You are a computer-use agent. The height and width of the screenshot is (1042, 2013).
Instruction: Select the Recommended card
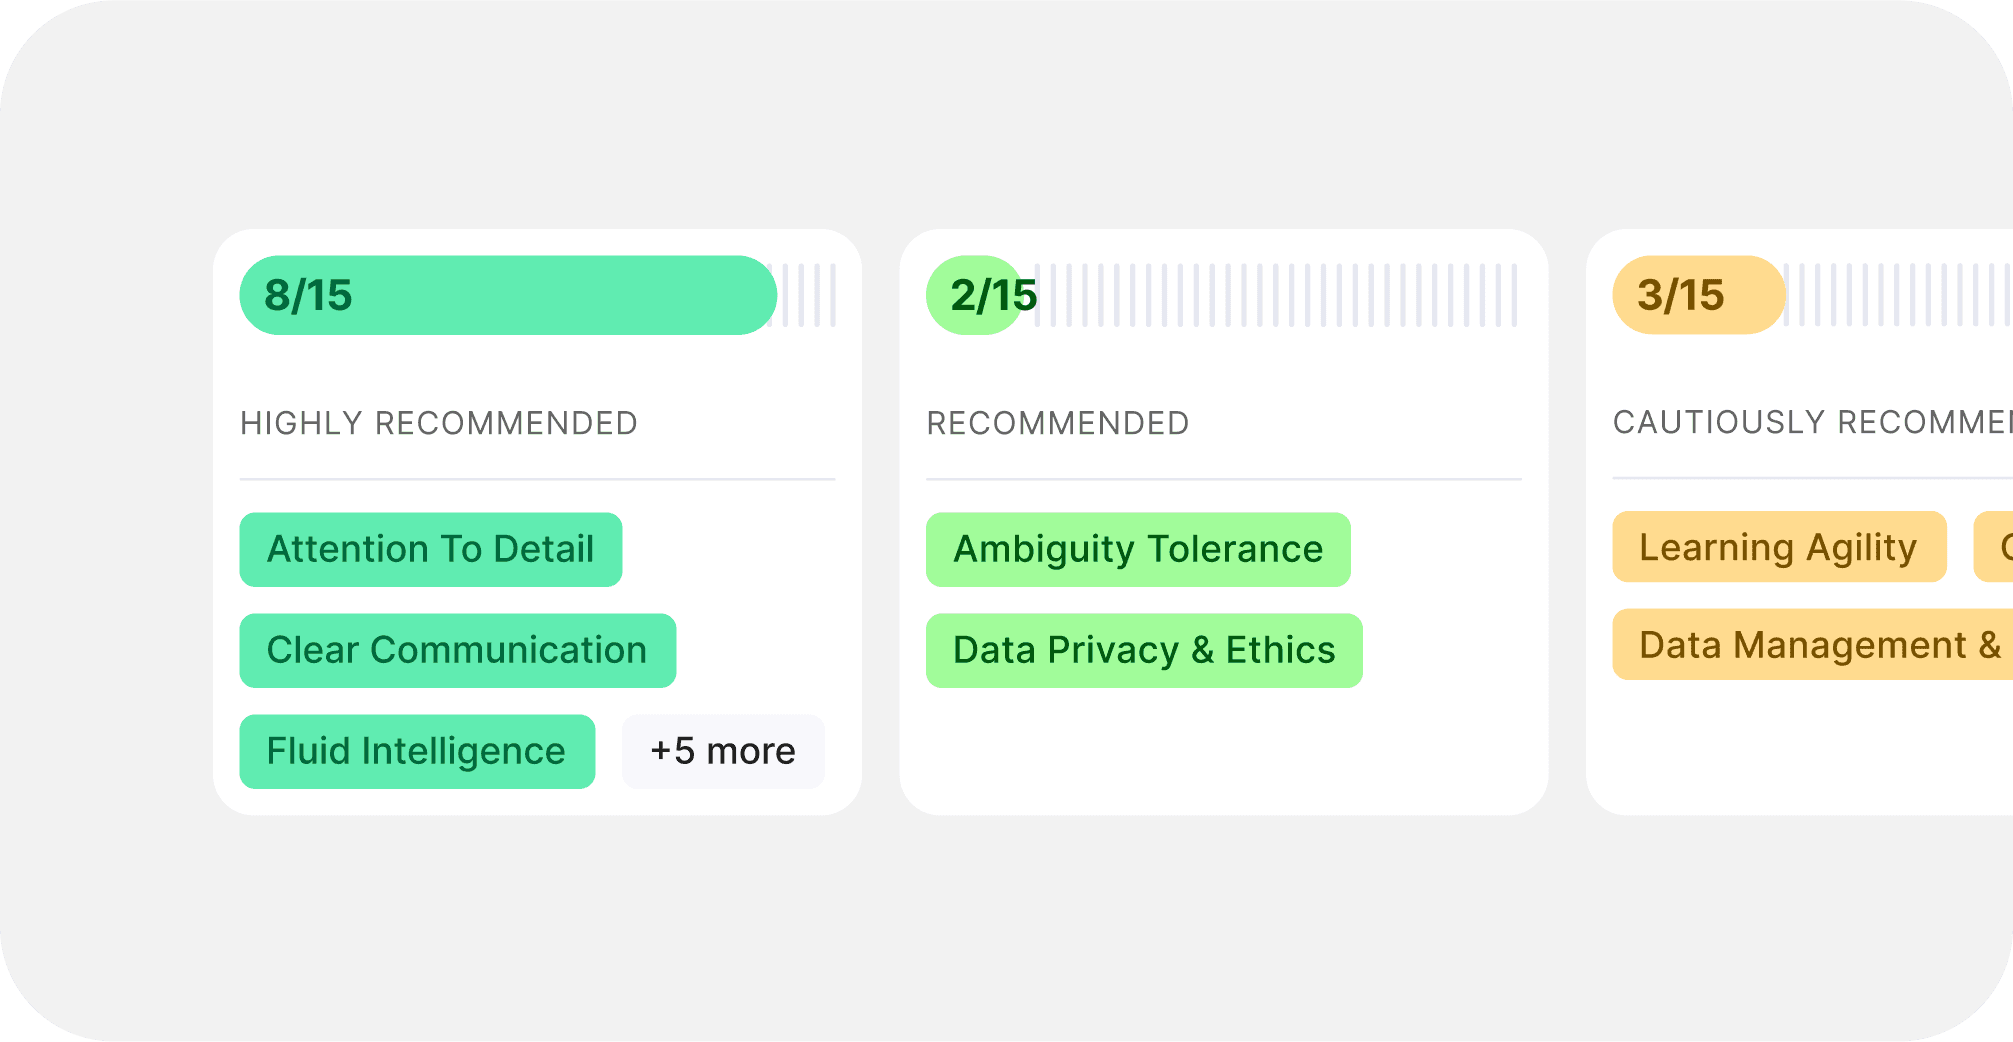point(1223,520)
